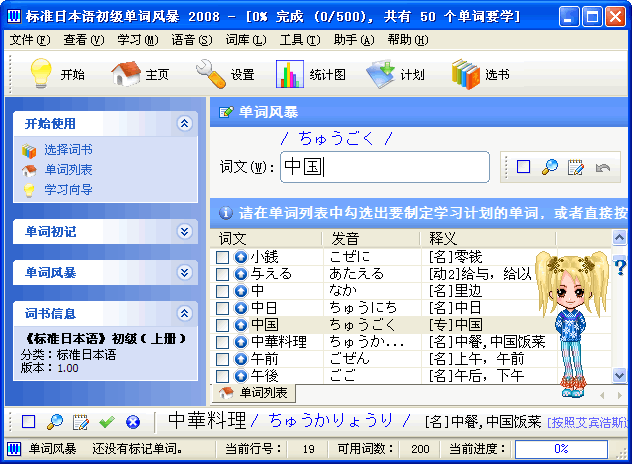
Task: Expand the 单词风暴 sidebar panel
Action: [x=183, y=271]
